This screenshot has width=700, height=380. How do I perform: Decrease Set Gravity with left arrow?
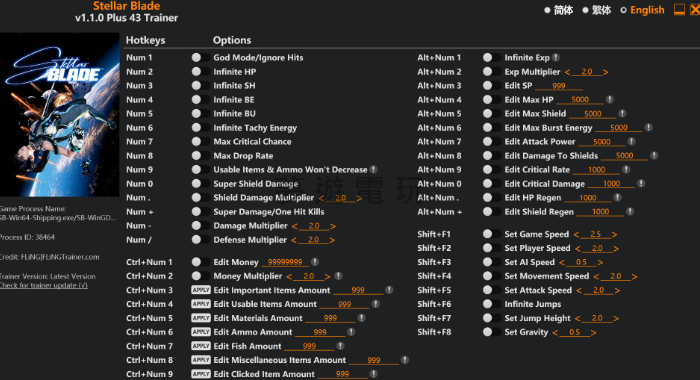coord(555,333)
